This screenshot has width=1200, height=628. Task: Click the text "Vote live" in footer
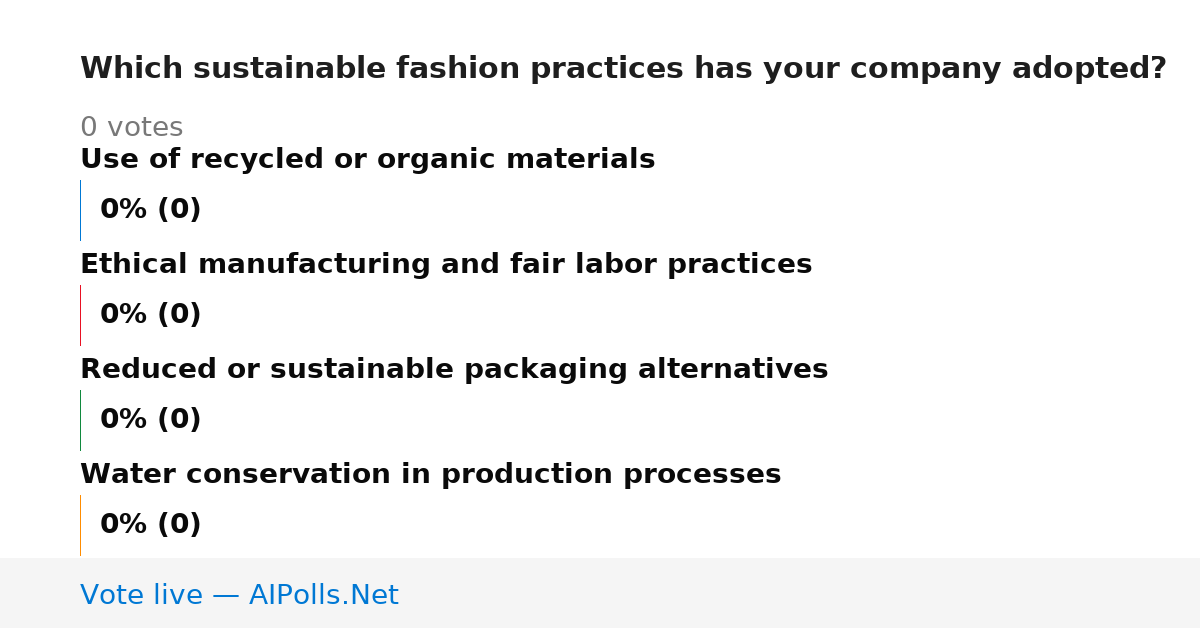pos(141,595)
